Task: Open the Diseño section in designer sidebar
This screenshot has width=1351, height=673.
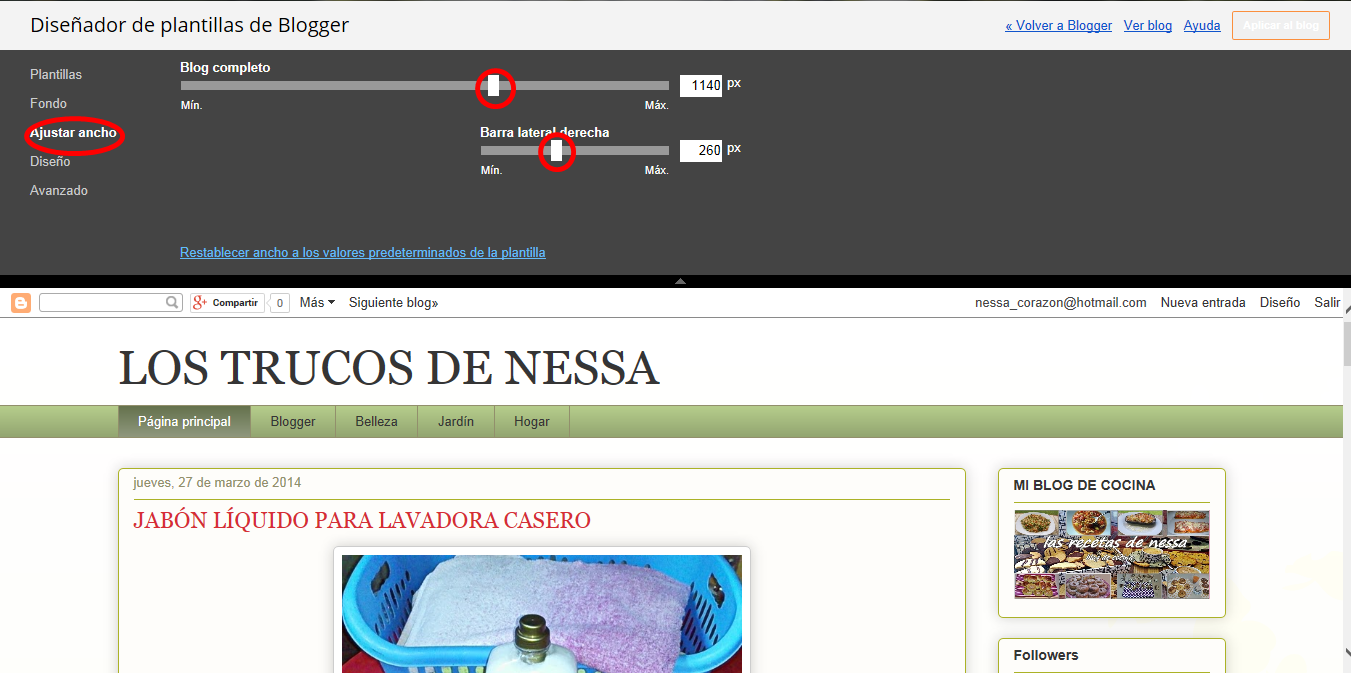Action: (x=50, y=161)
